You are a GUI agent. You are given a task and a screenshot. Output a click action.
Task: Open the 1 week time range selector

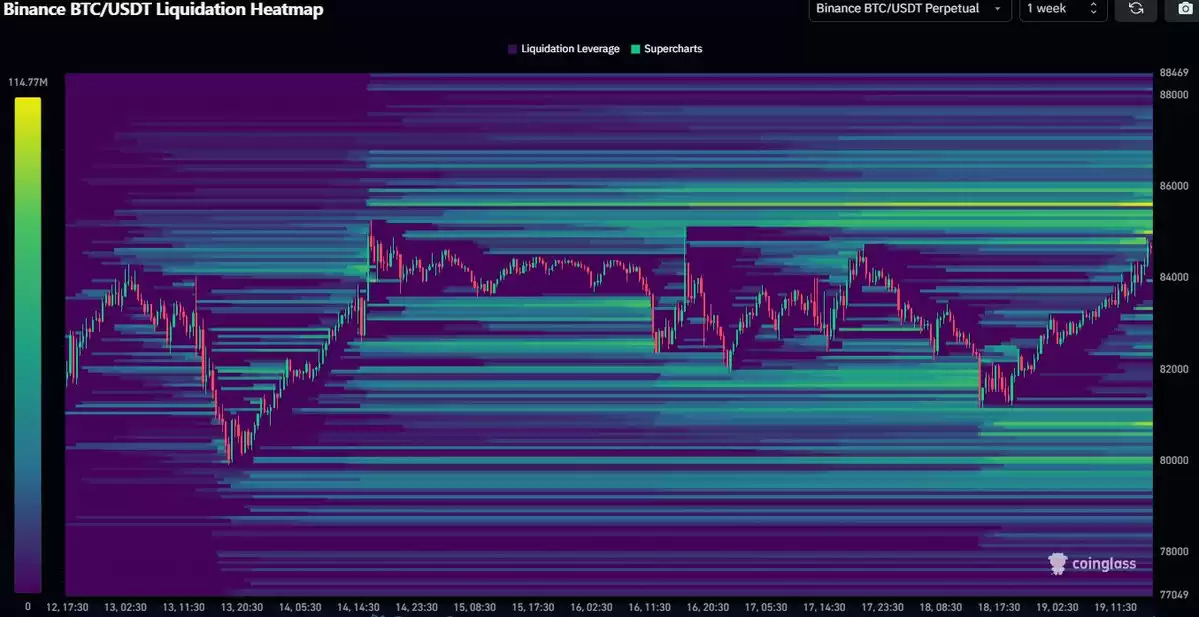point(1063,8)
